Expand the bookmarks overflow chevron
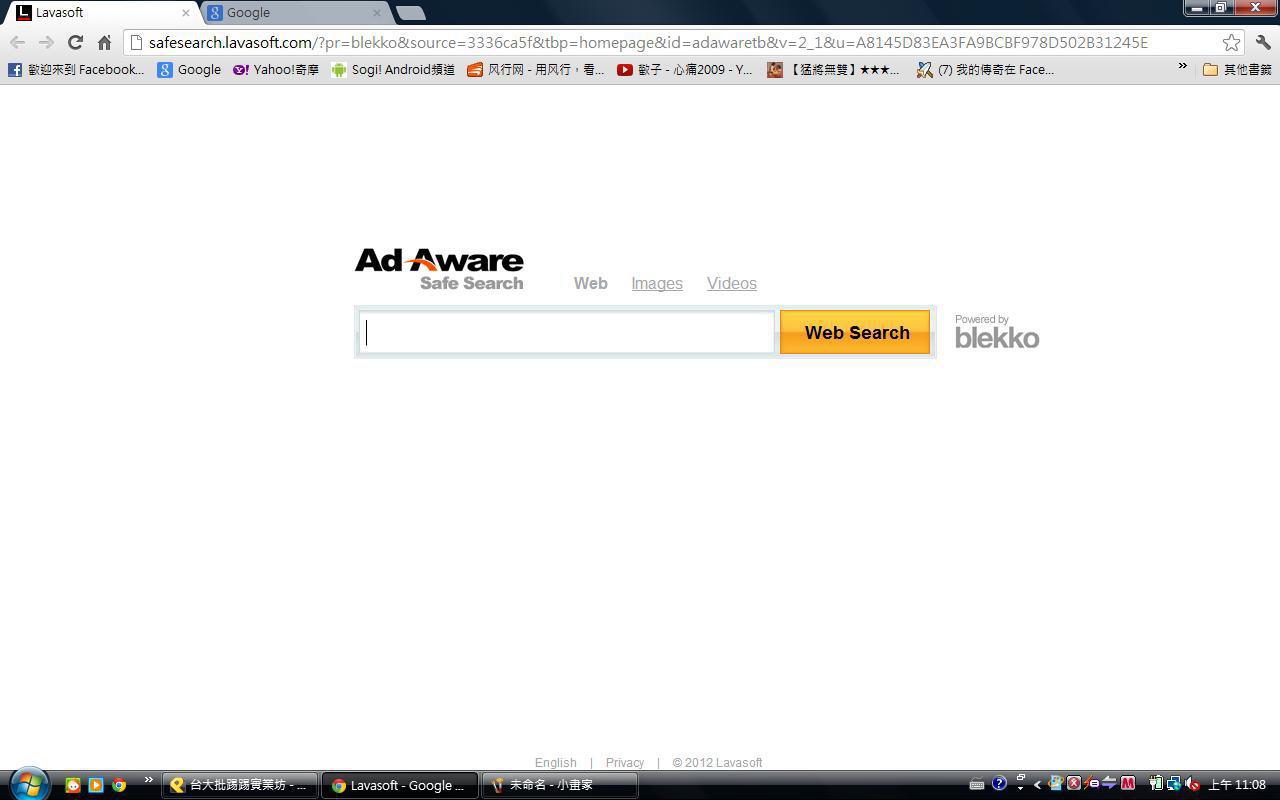The image size is (1280, 800). tap(1182, 68)
